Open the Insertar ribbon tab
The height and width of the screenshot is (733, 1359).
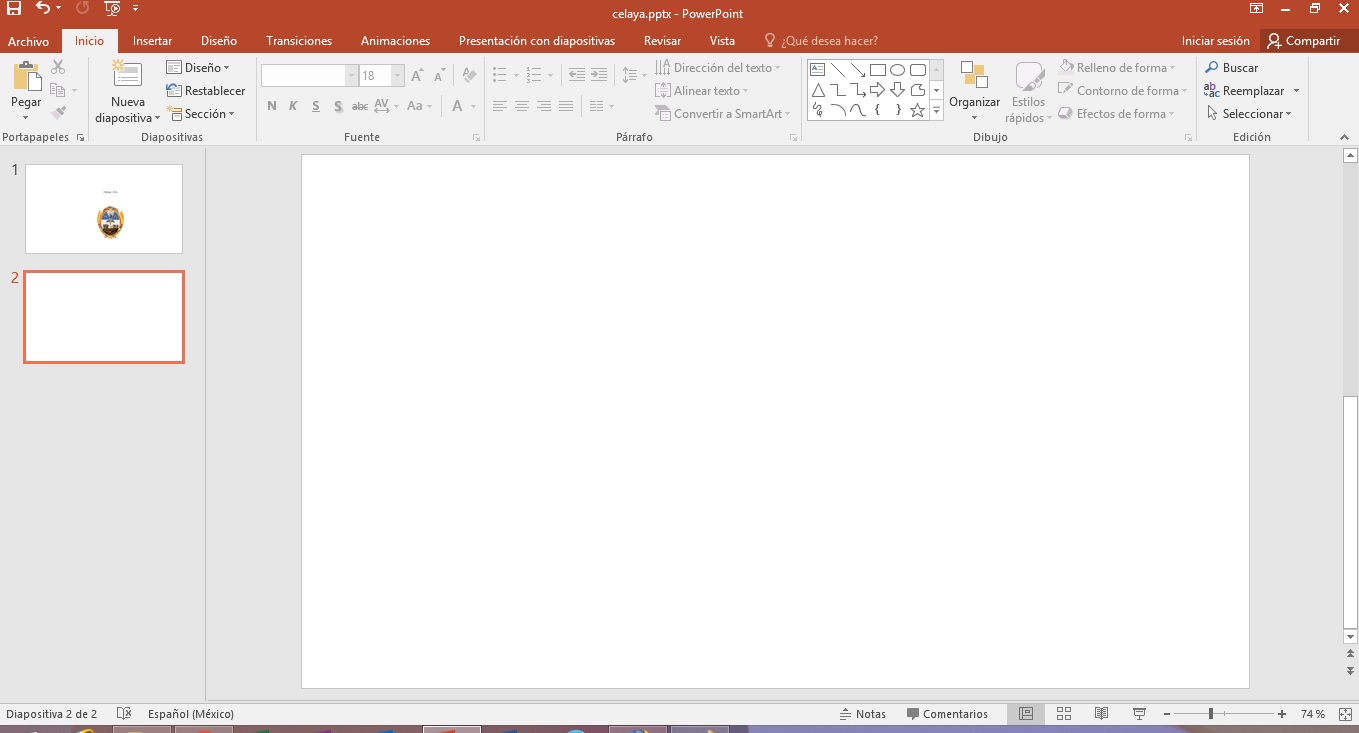[x=152, y=41]
